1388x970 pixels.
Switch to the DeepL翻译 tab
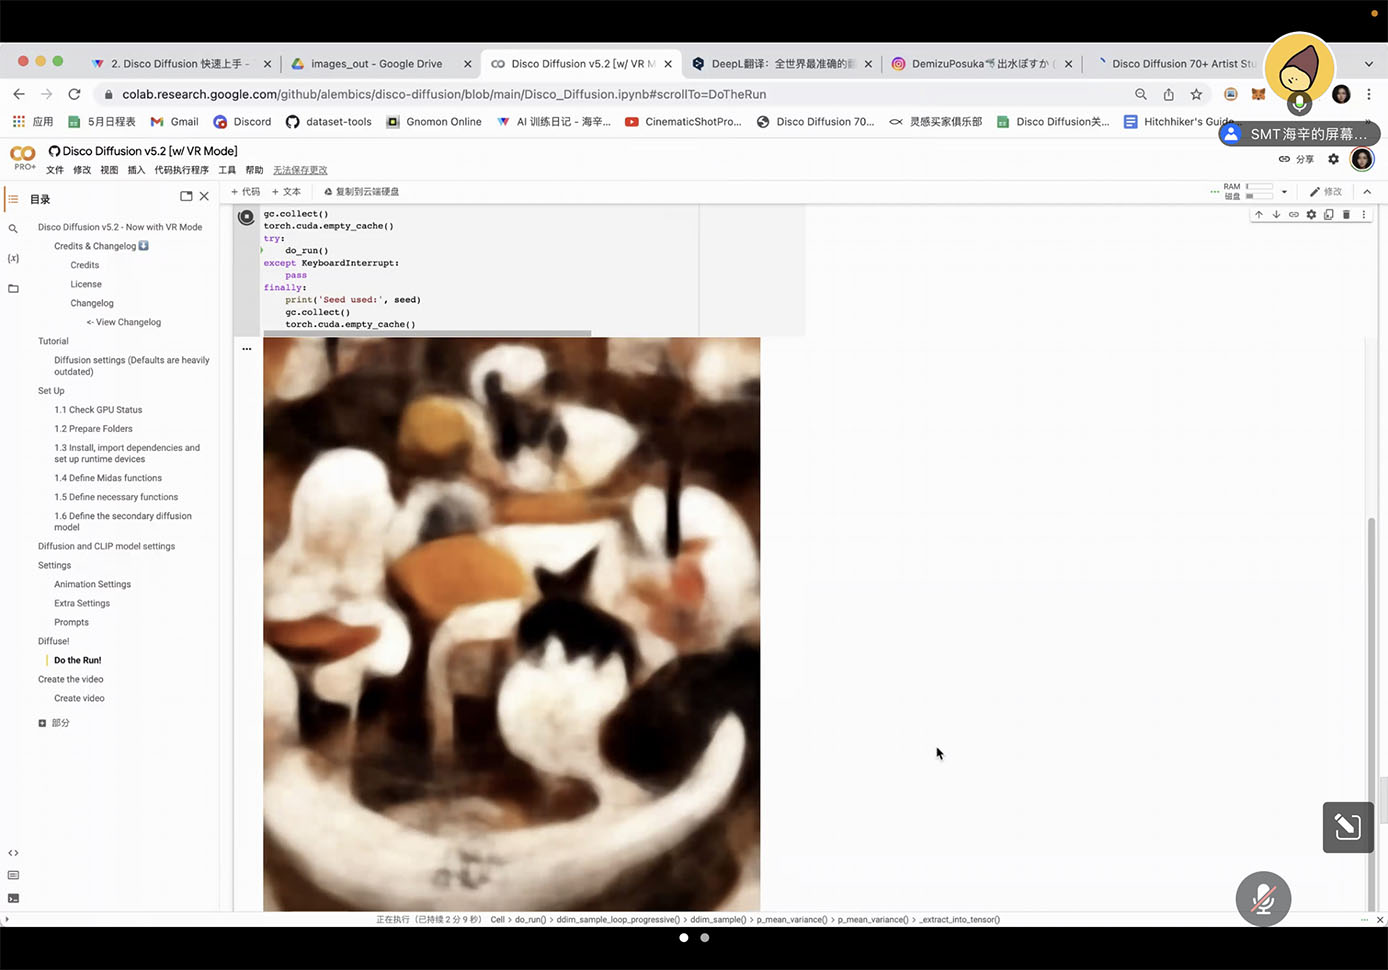[x=783, y=64]
